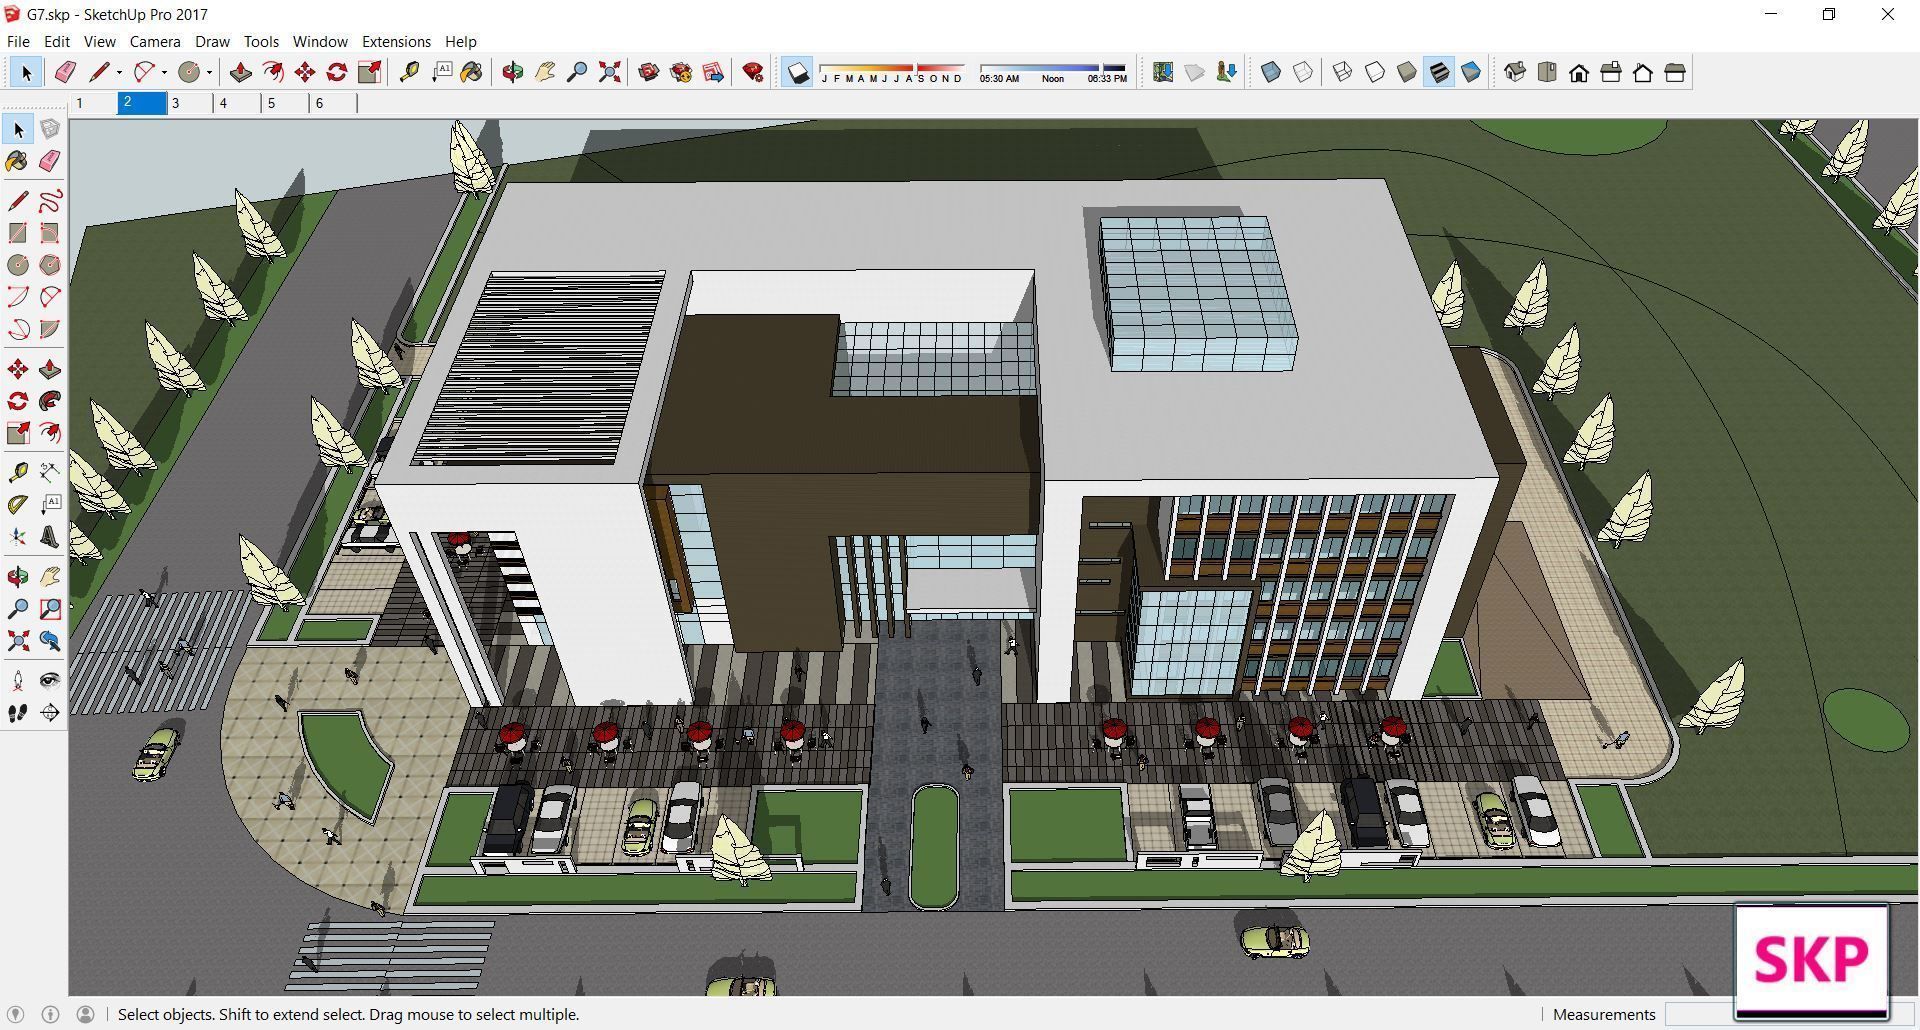Image resolution: width=1920 pixels, height=1030 pixels.
Task: Activate the Orbit tool in top toolbar
Action: pyautogui.click(x=513, y=72)
